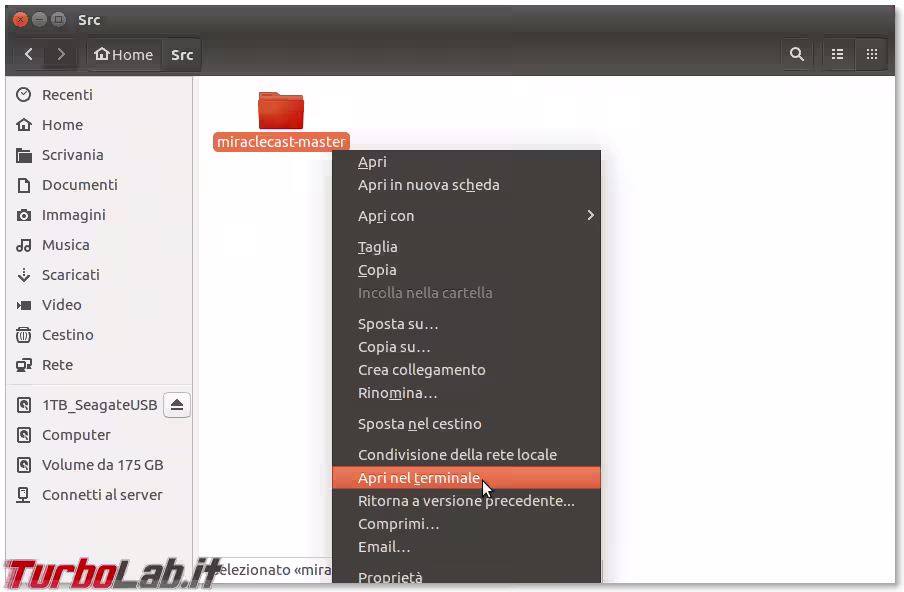Viewport: 904px width, 592px height.
Task: Open Rete in the sidebar
Action: click(99, 364)
